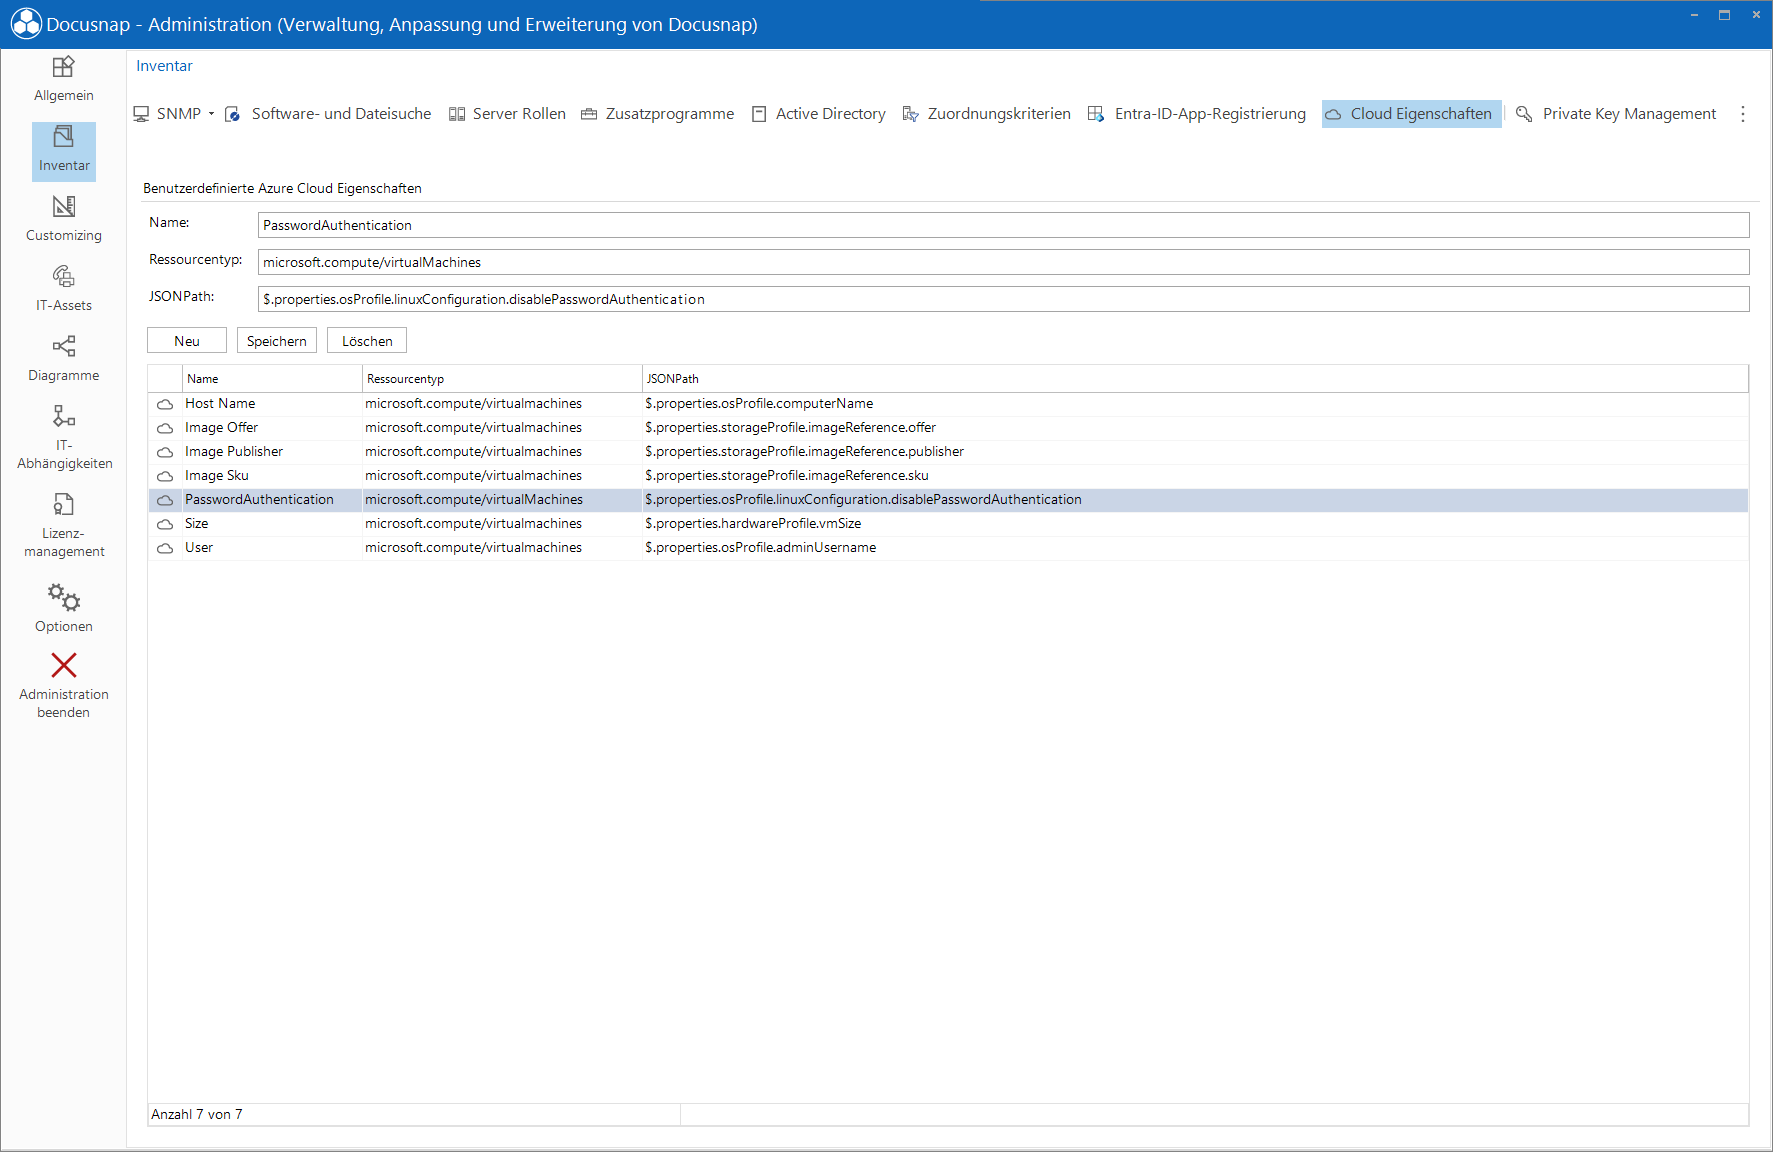Click cloud icon of Image Publisher row

165,452
